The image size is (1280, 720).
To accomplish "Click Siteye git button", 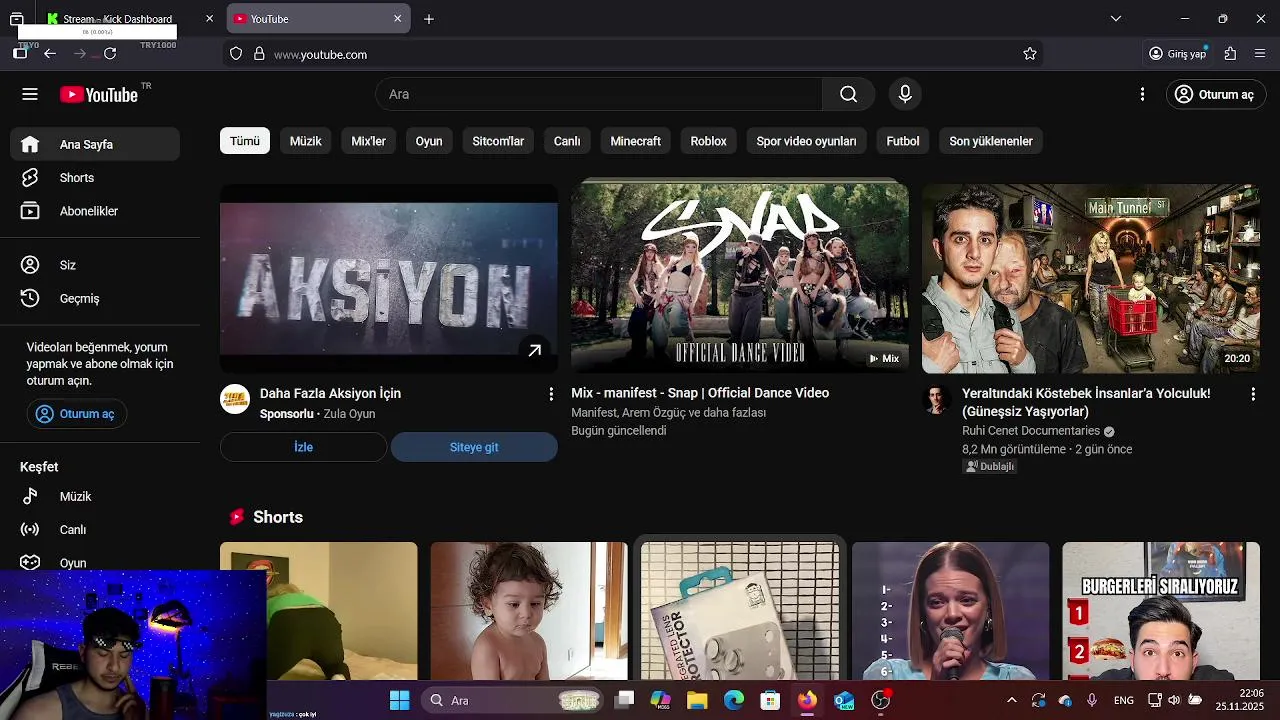I will [x=474, y=447].
